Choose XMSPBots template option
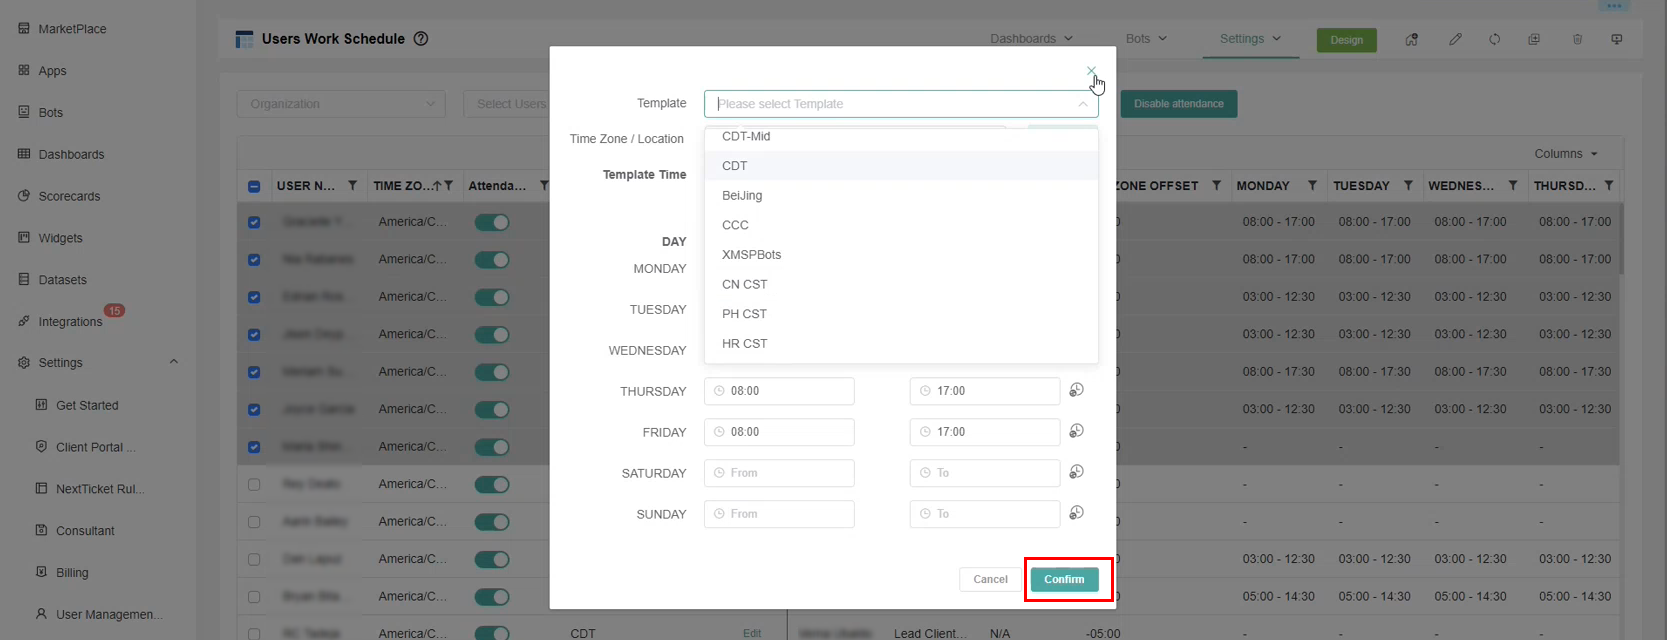 pos(901,254)
